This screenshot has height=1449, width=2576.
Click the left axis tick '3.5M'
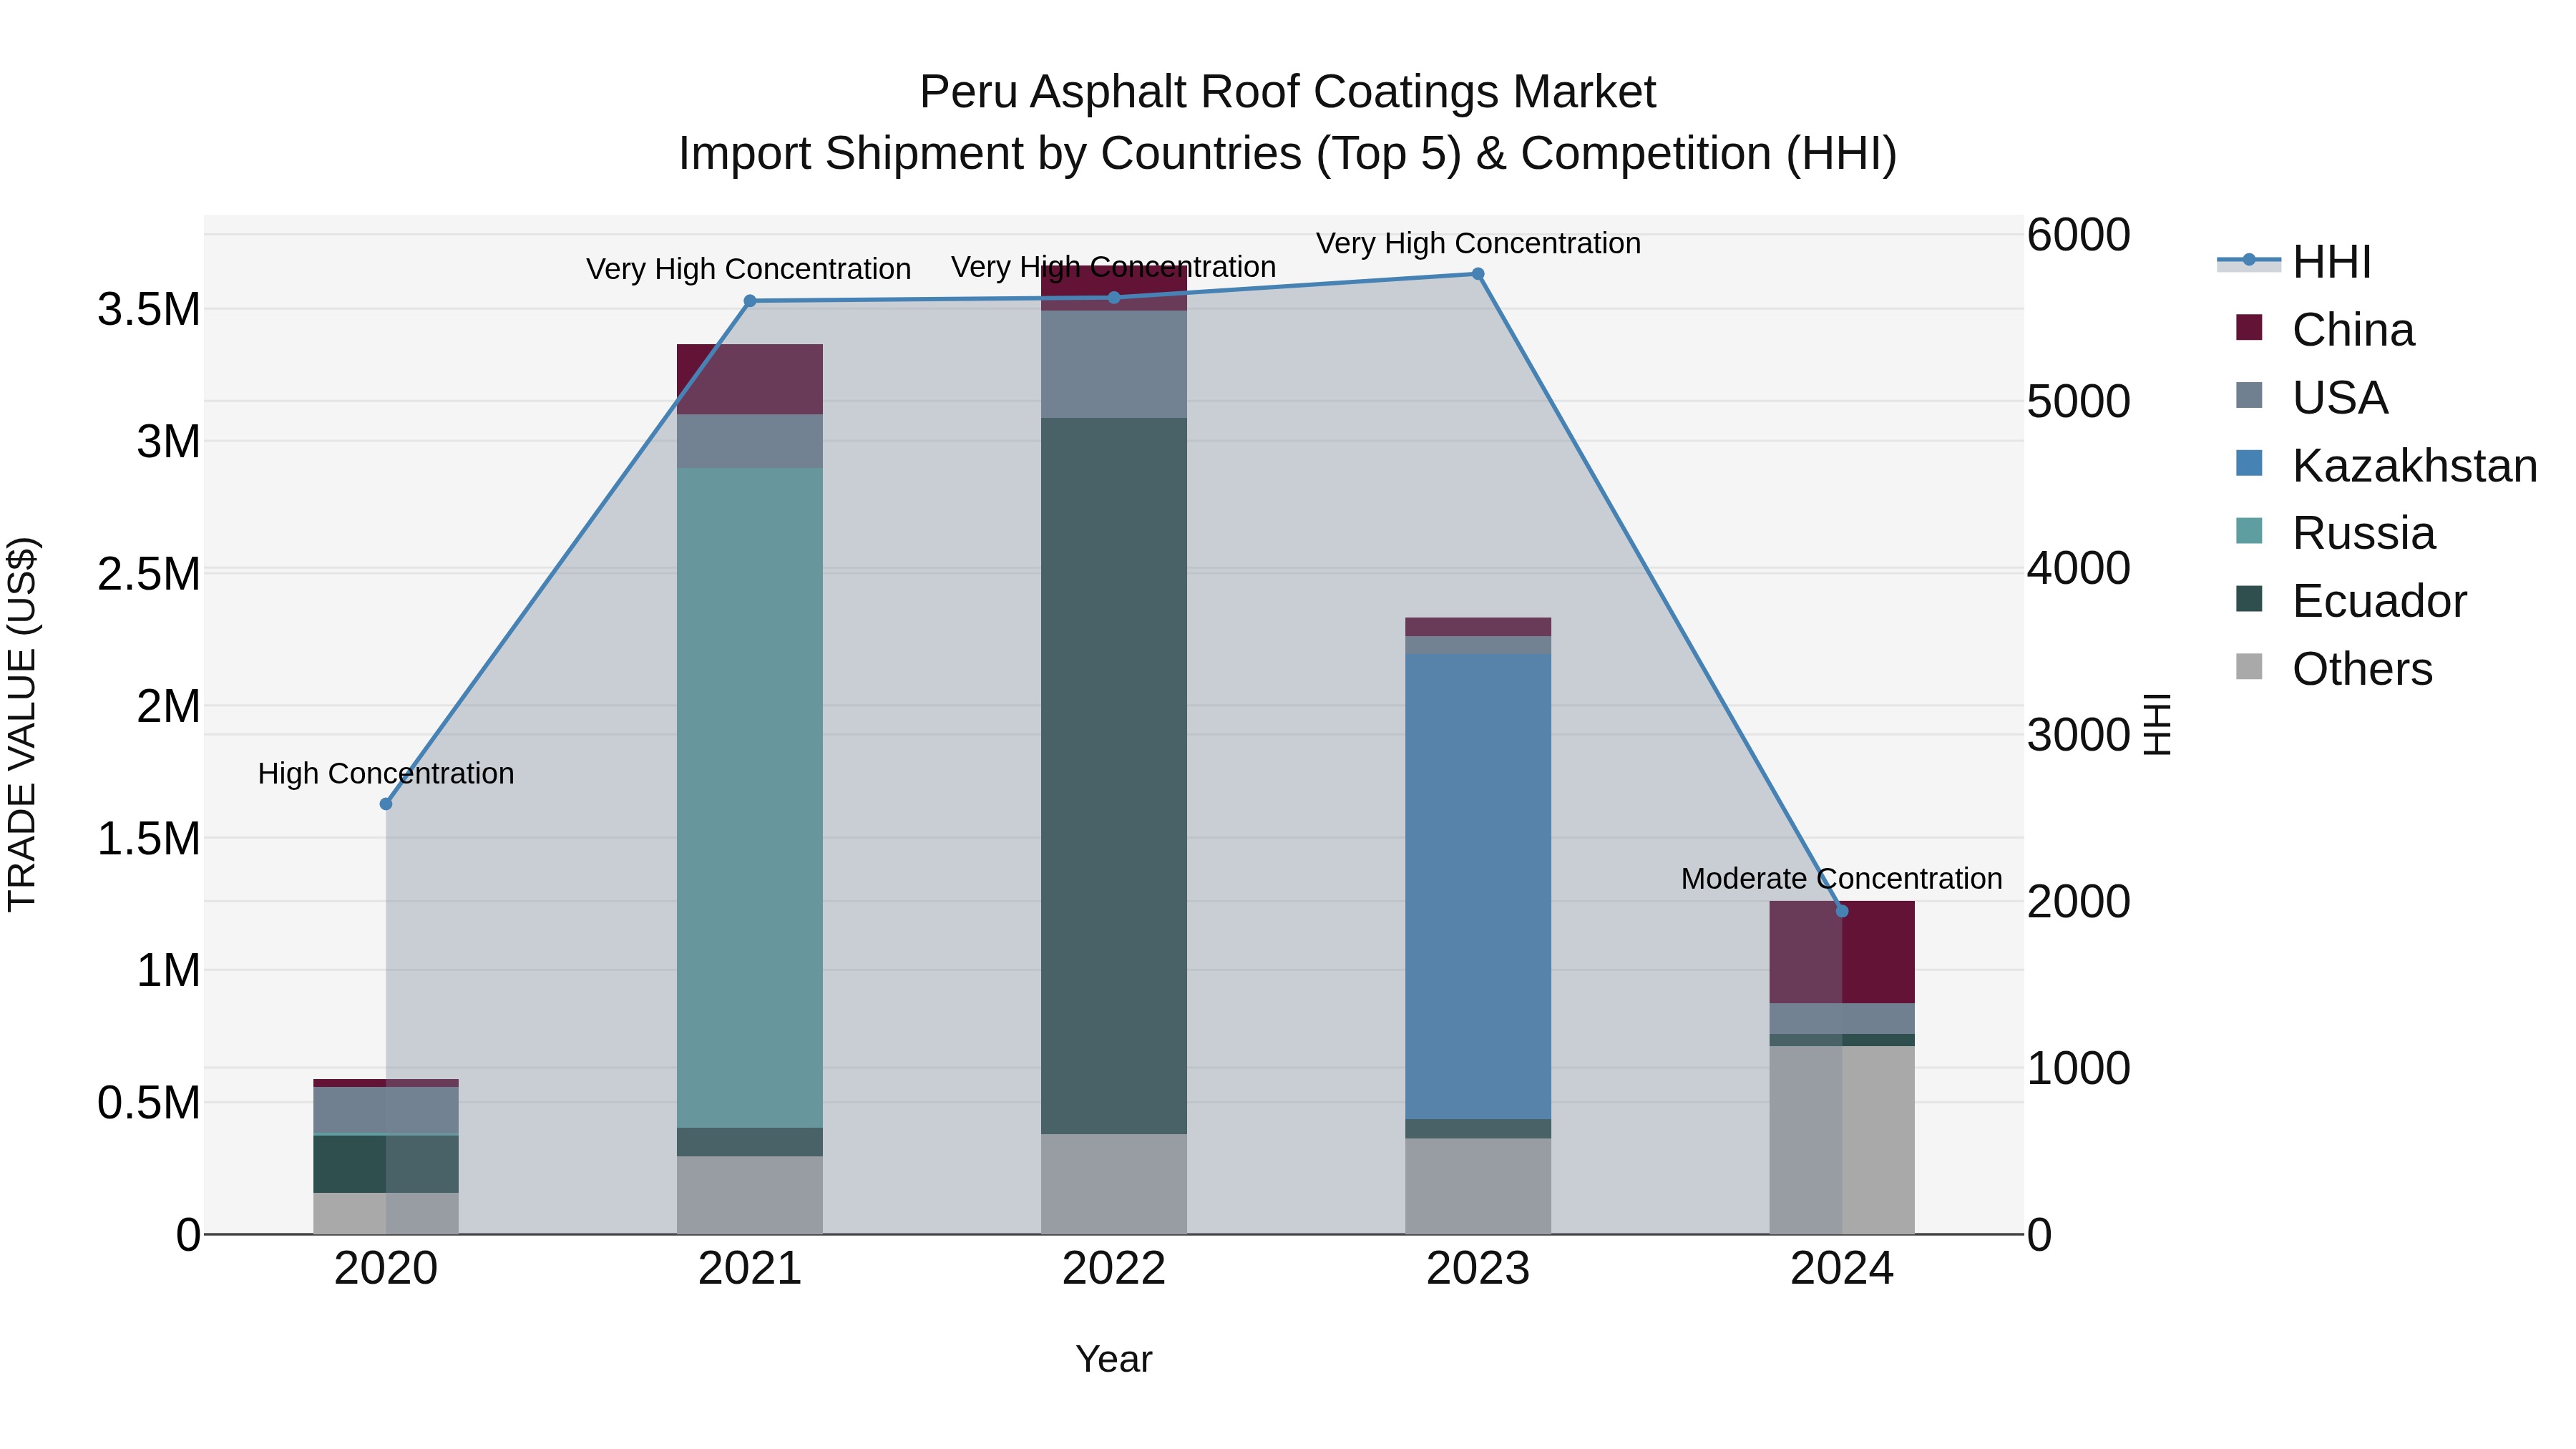(x=149, y=309)
